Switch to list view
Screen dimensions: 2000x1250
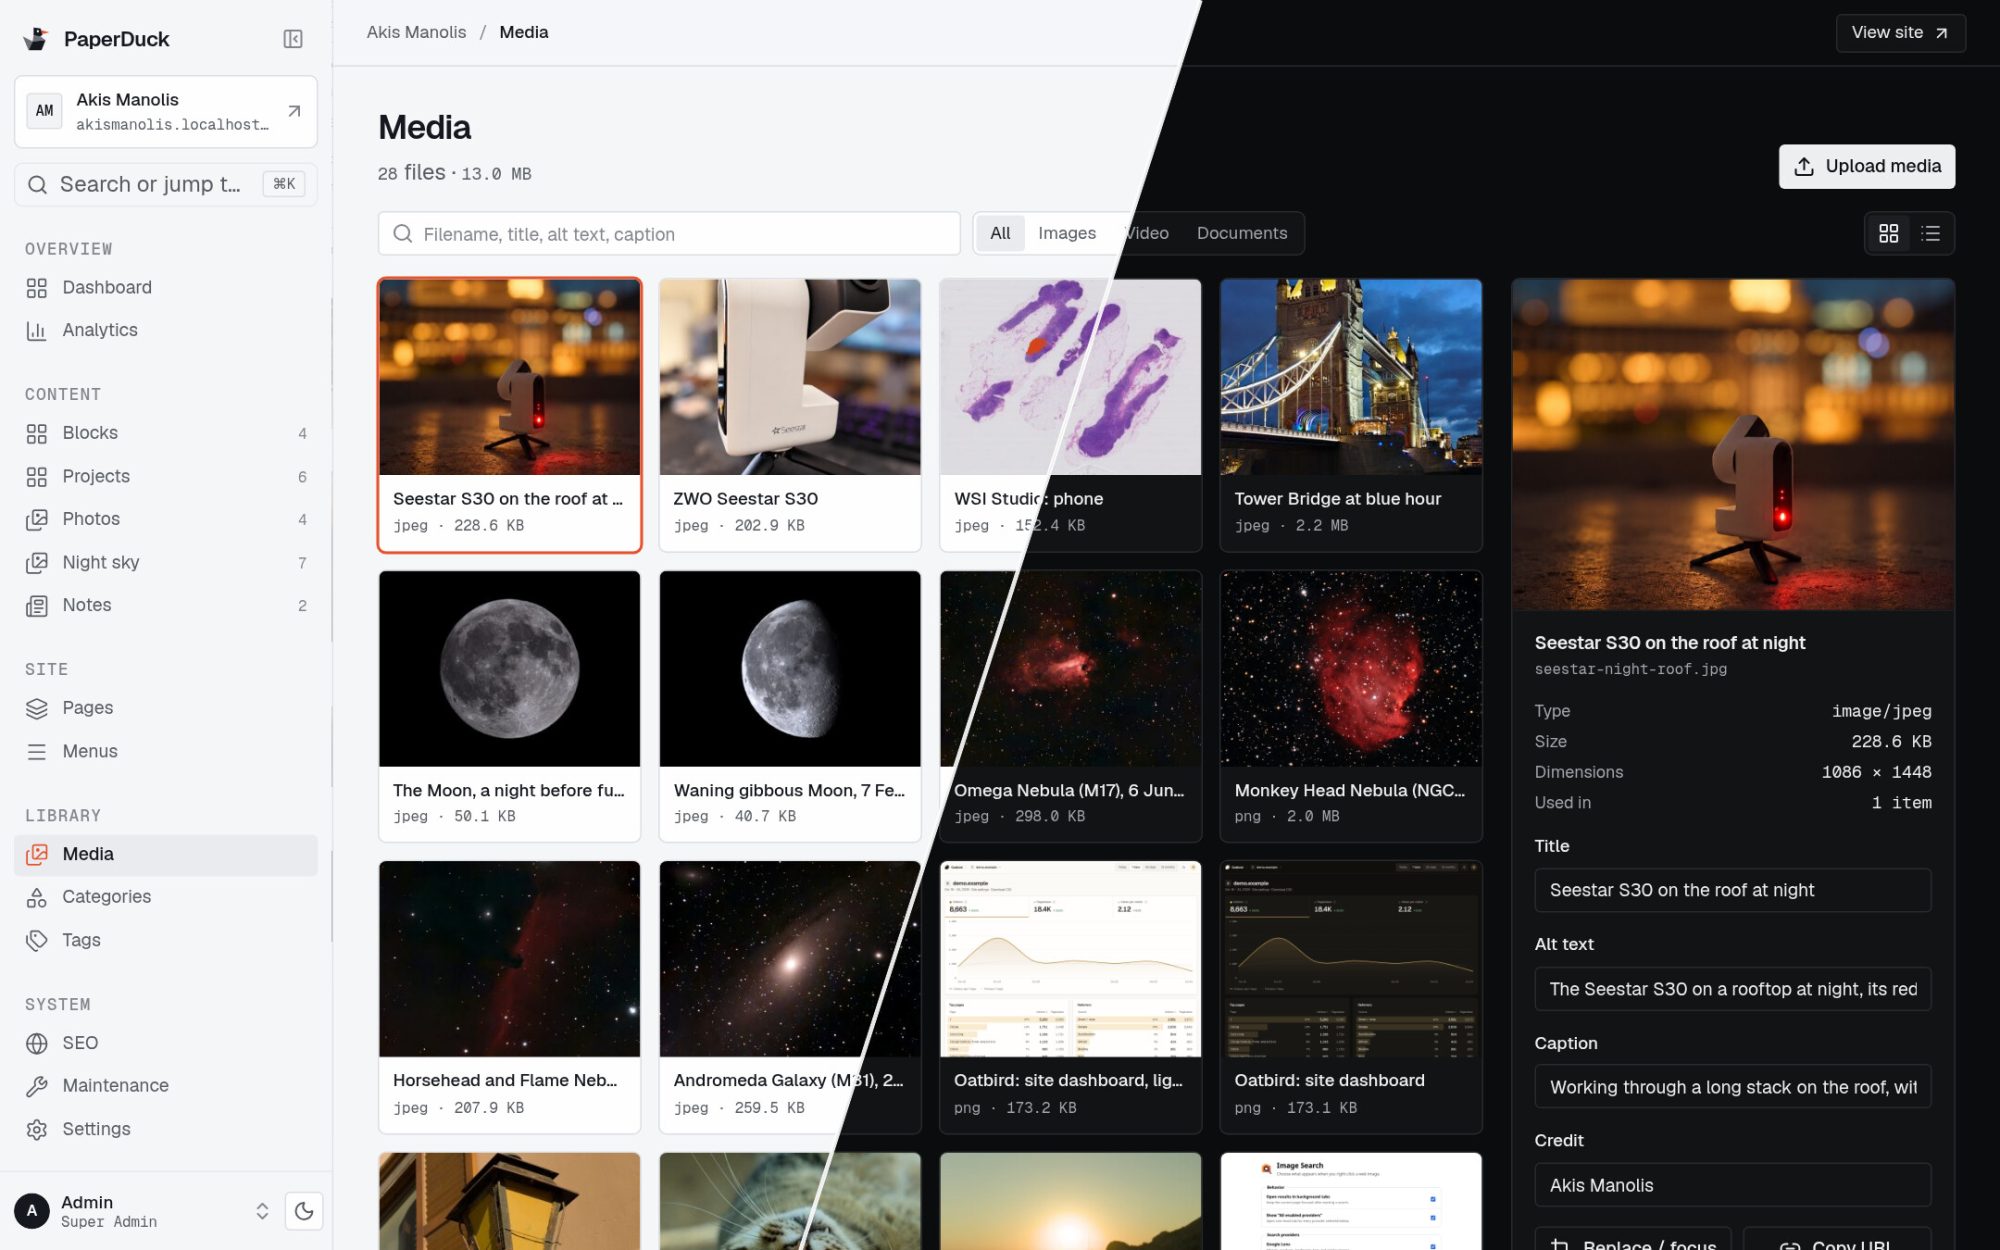(1931, 233)
